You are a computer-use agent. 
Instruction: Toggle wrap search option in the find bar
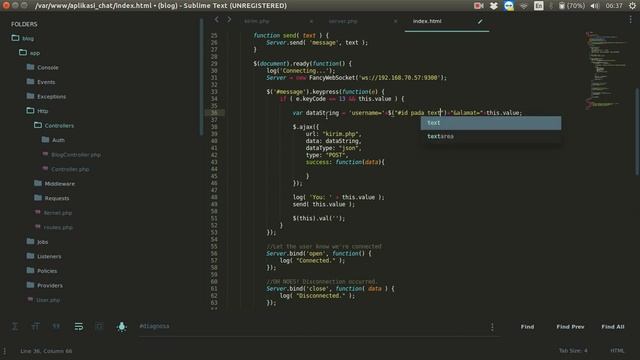[79, 327]
